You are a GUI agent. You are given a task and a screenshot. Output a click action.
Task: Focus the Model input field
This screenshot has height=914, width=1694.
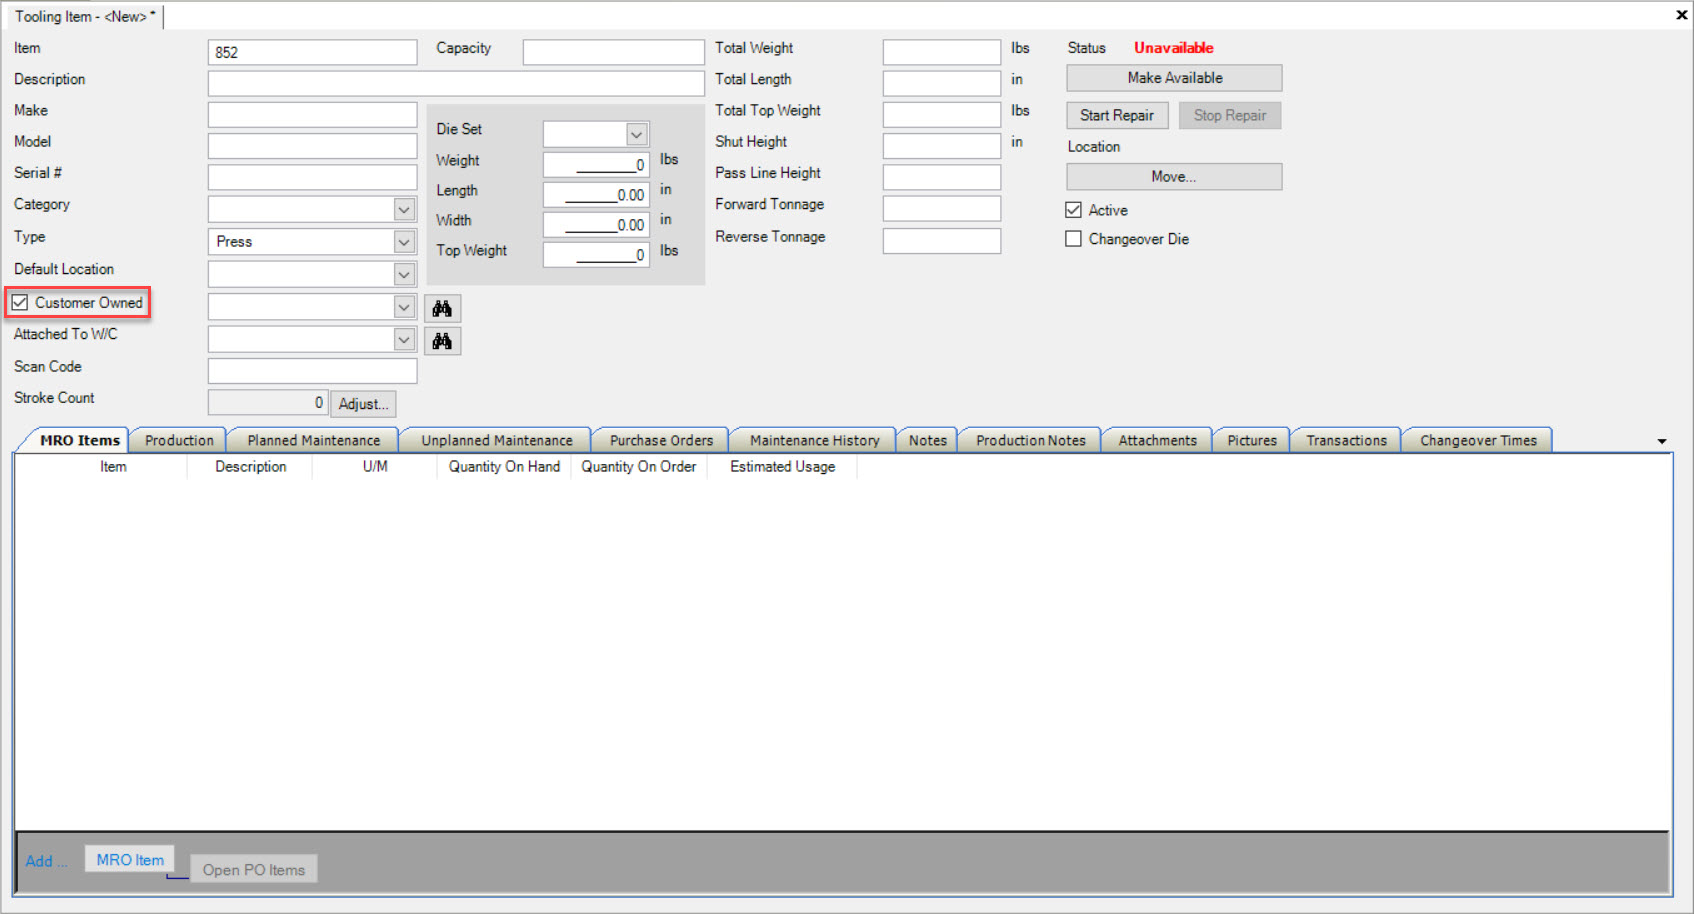[312, 146]
